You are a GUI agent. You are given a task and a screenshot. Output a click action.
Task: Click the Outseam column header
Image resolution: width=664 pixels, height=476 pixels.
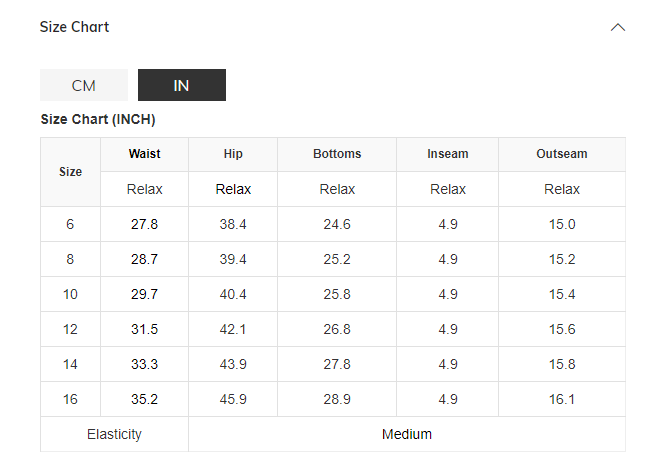562,154
